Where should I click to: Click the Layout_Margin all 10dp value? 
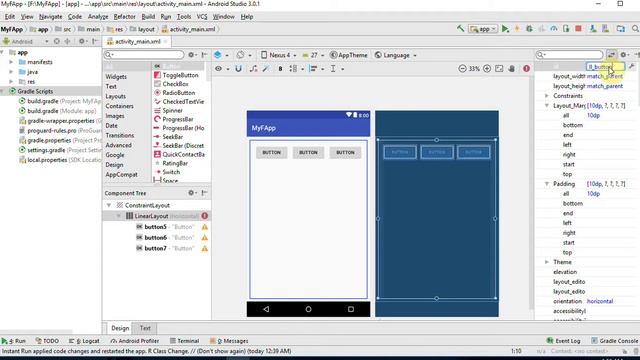(x=593, y=116)
